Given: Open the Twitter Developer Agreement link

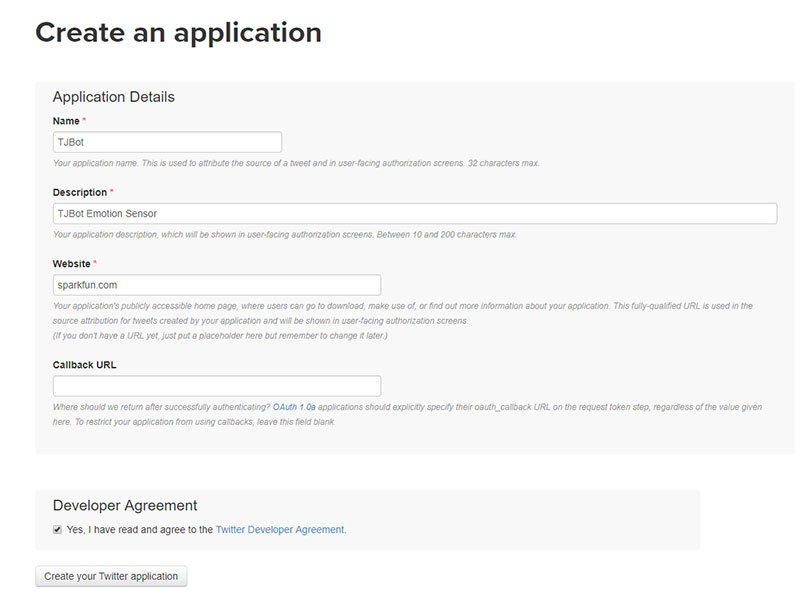Looking at the screenshot, I should [280, 530].
